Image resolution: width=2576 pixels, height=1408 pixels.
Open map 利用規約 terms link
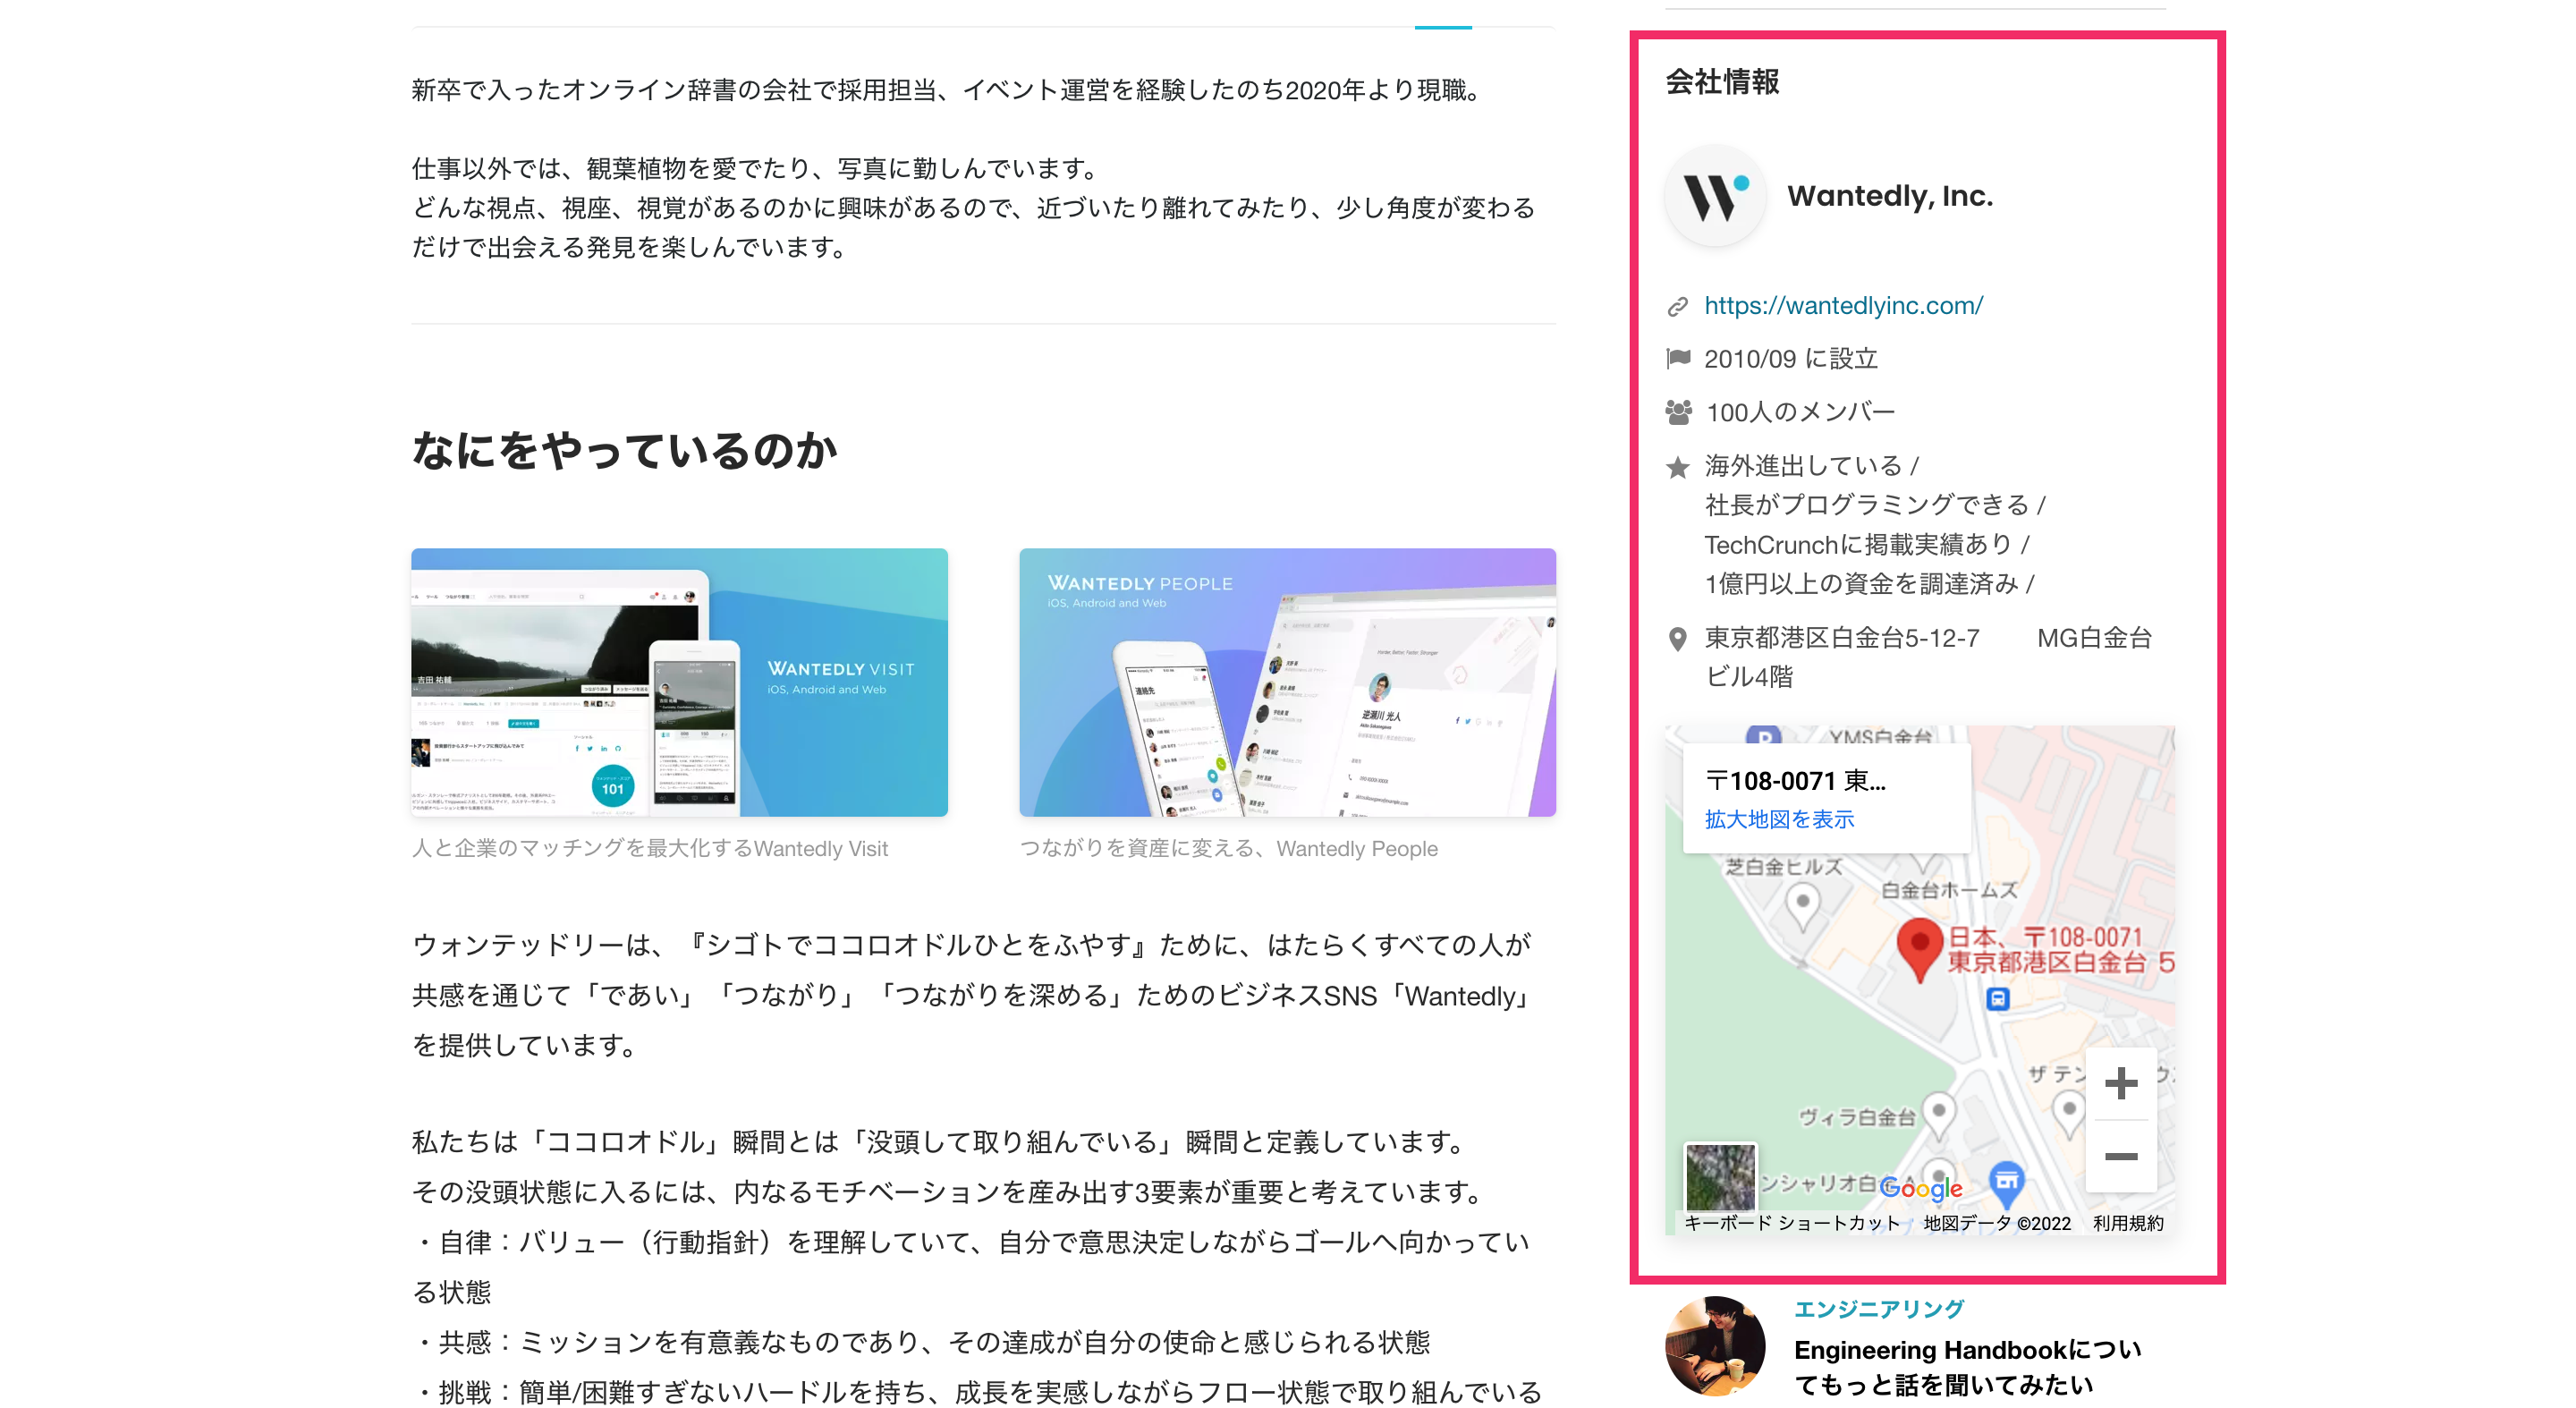2127,1223
